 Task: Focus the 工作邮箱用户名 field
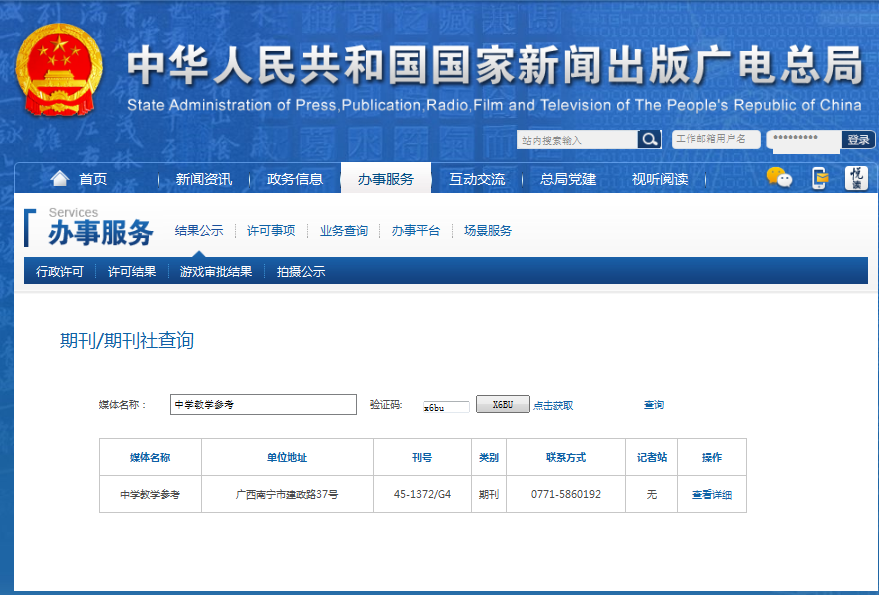pos(716,139)
